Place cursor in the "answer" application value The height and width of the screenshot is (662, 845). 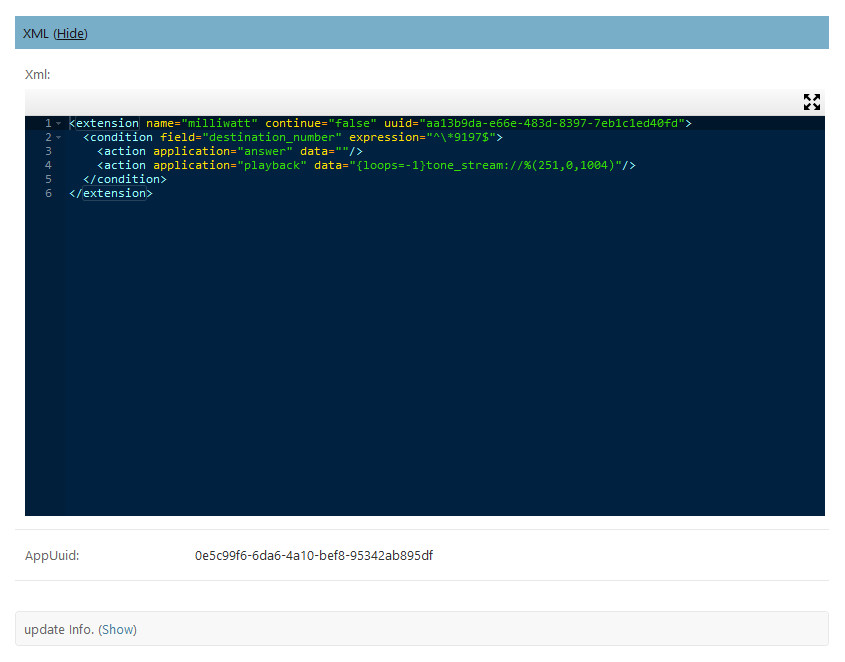click(263, 151)
